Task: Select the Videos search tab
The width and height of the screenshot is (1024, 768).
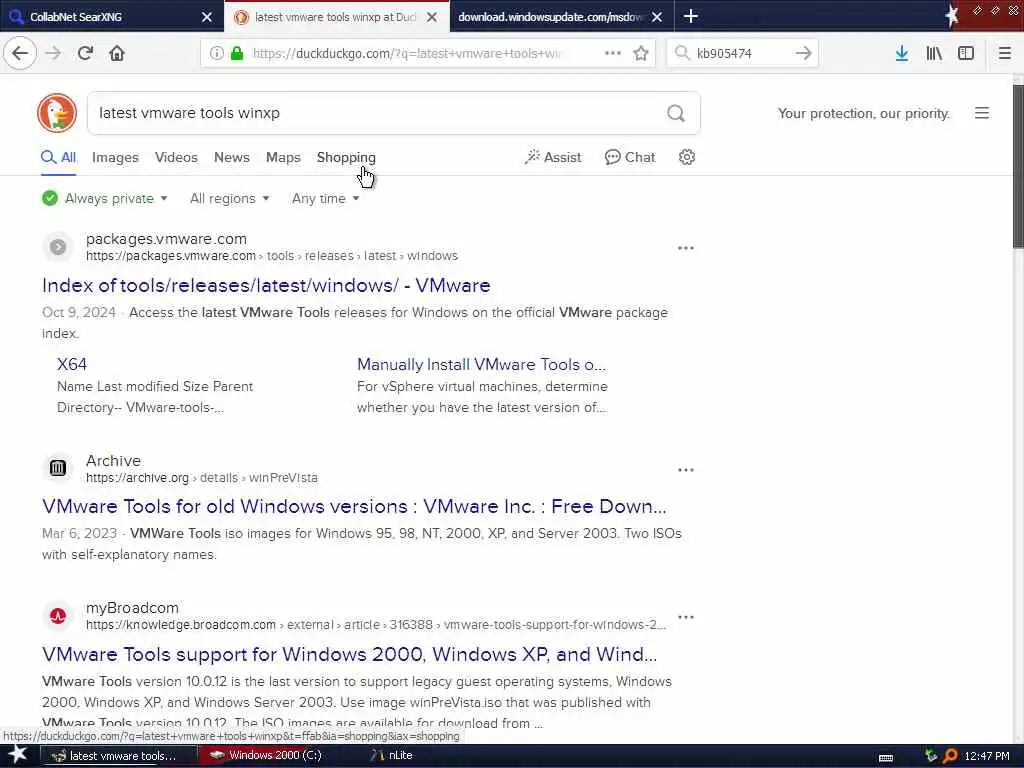Action: click(176, 157)
